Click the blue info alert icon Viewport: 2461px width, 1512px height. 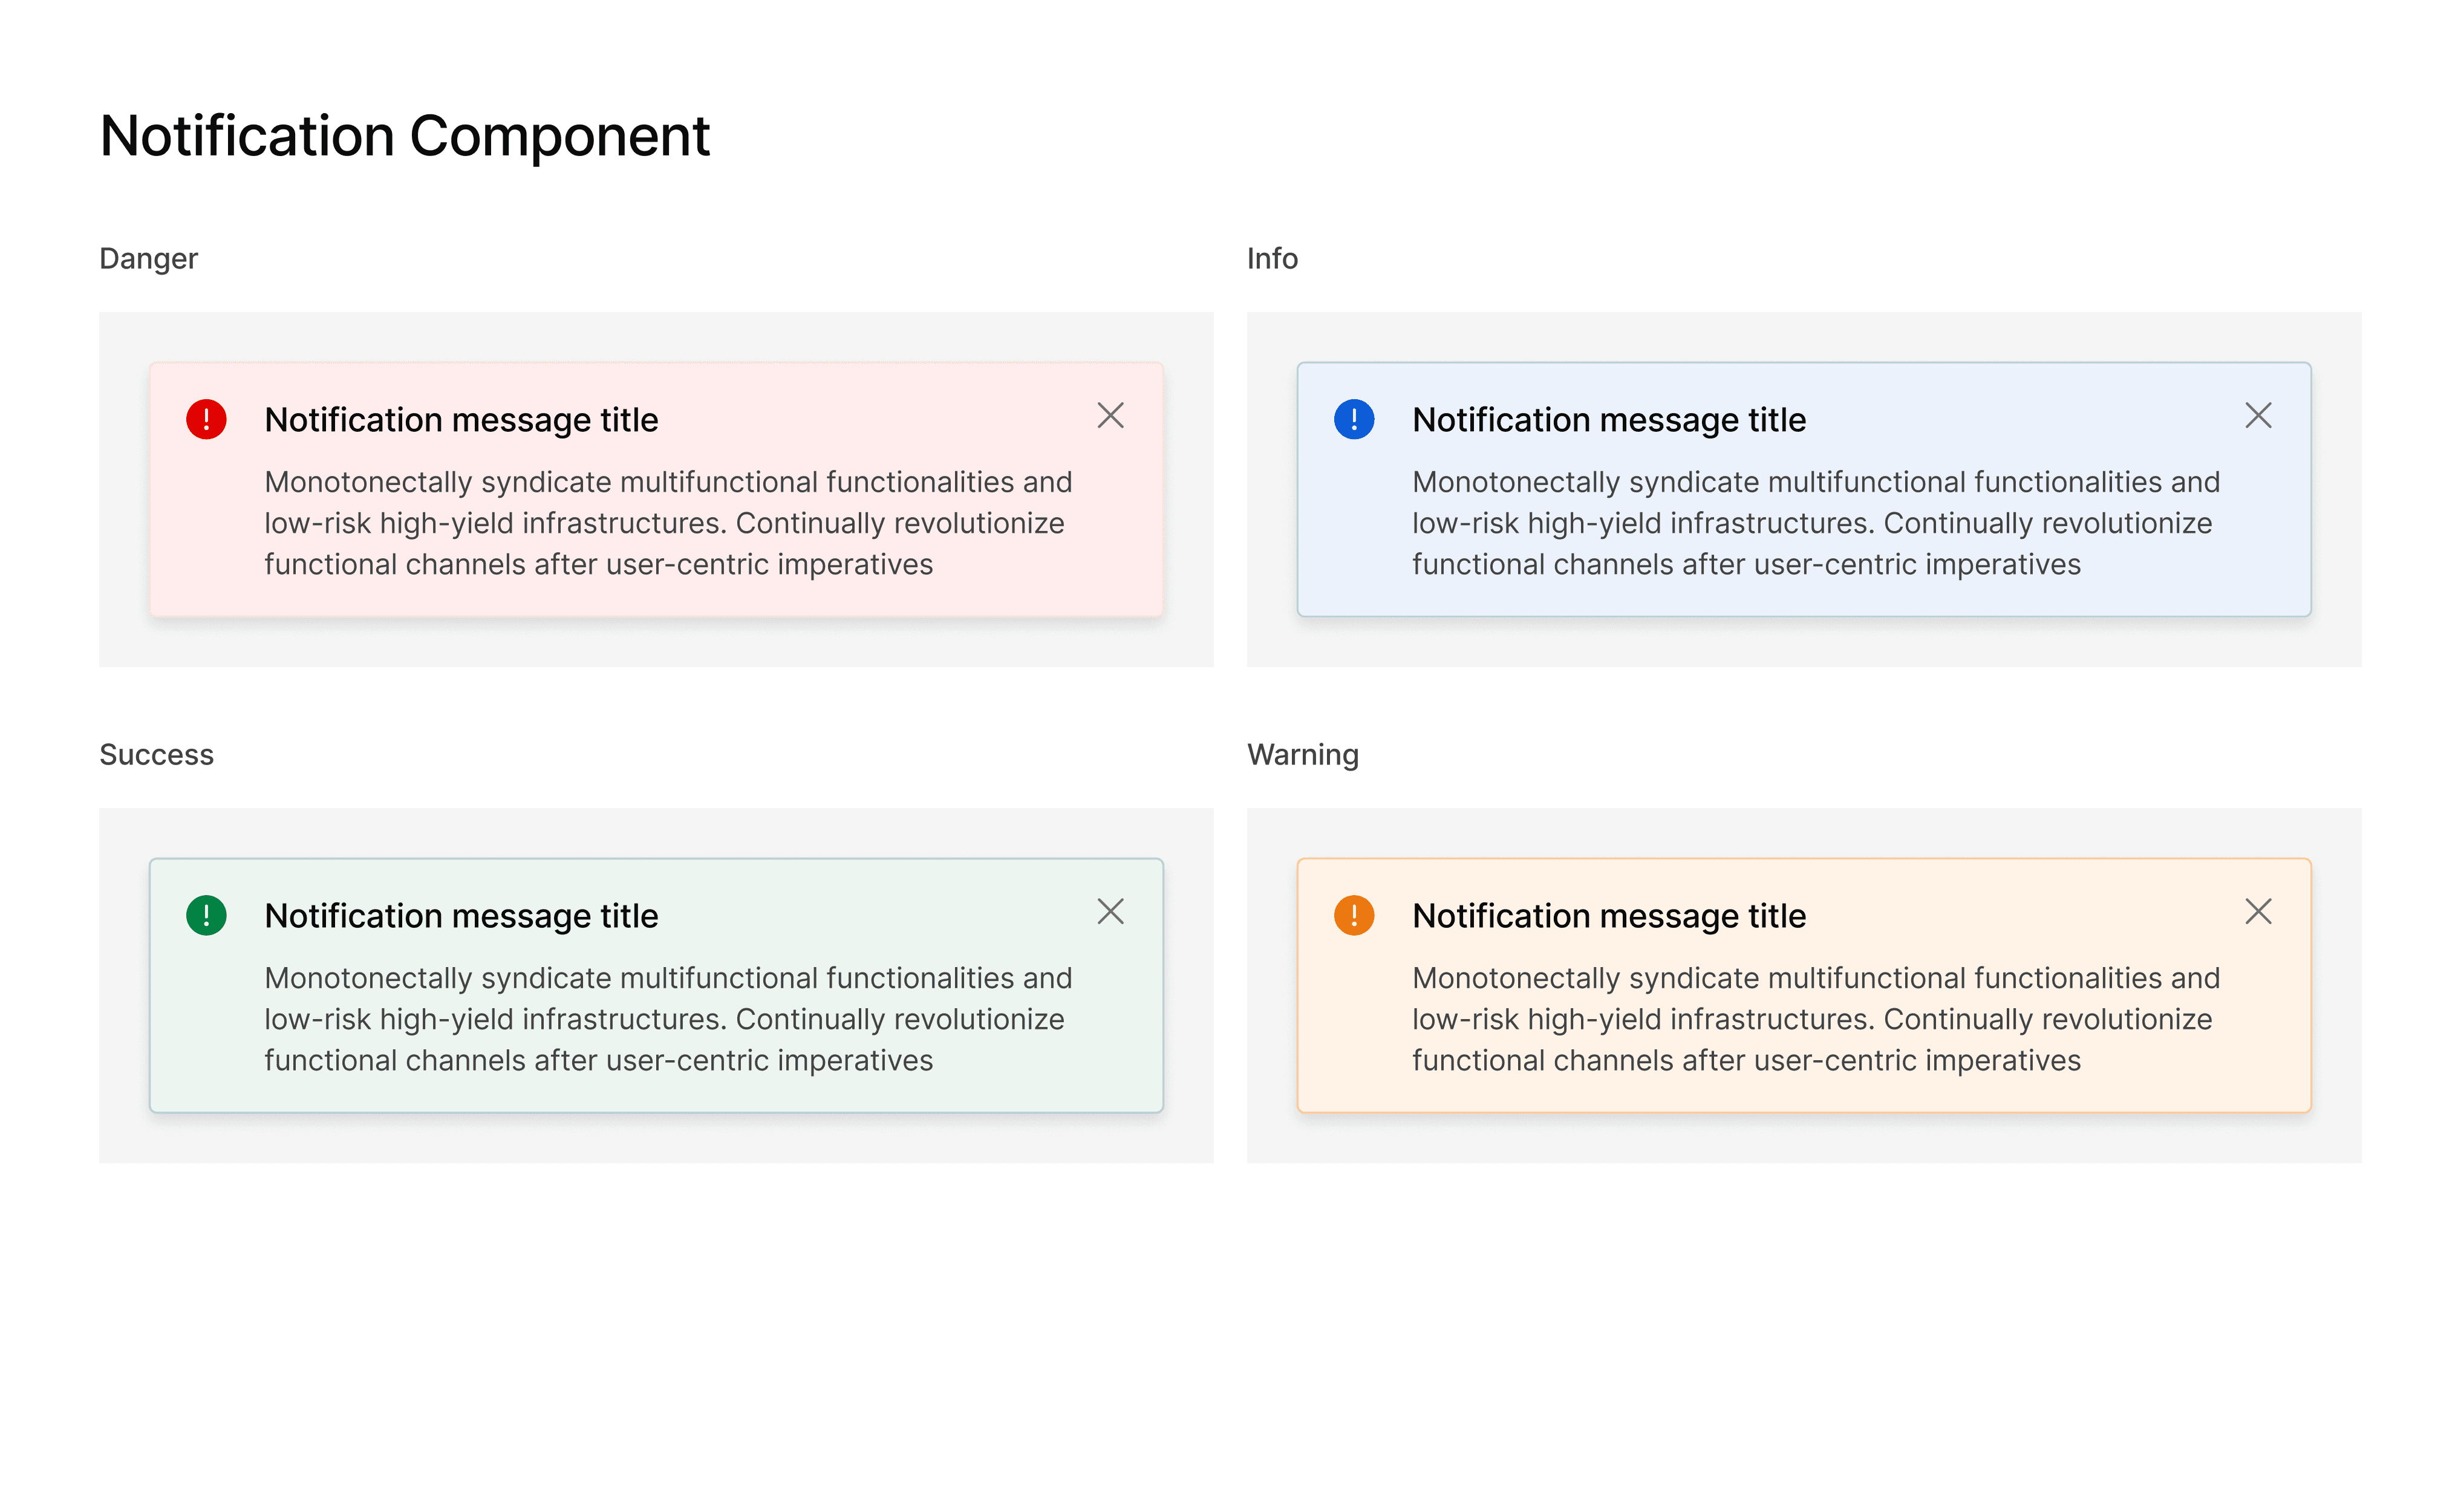pos(1354,419)
